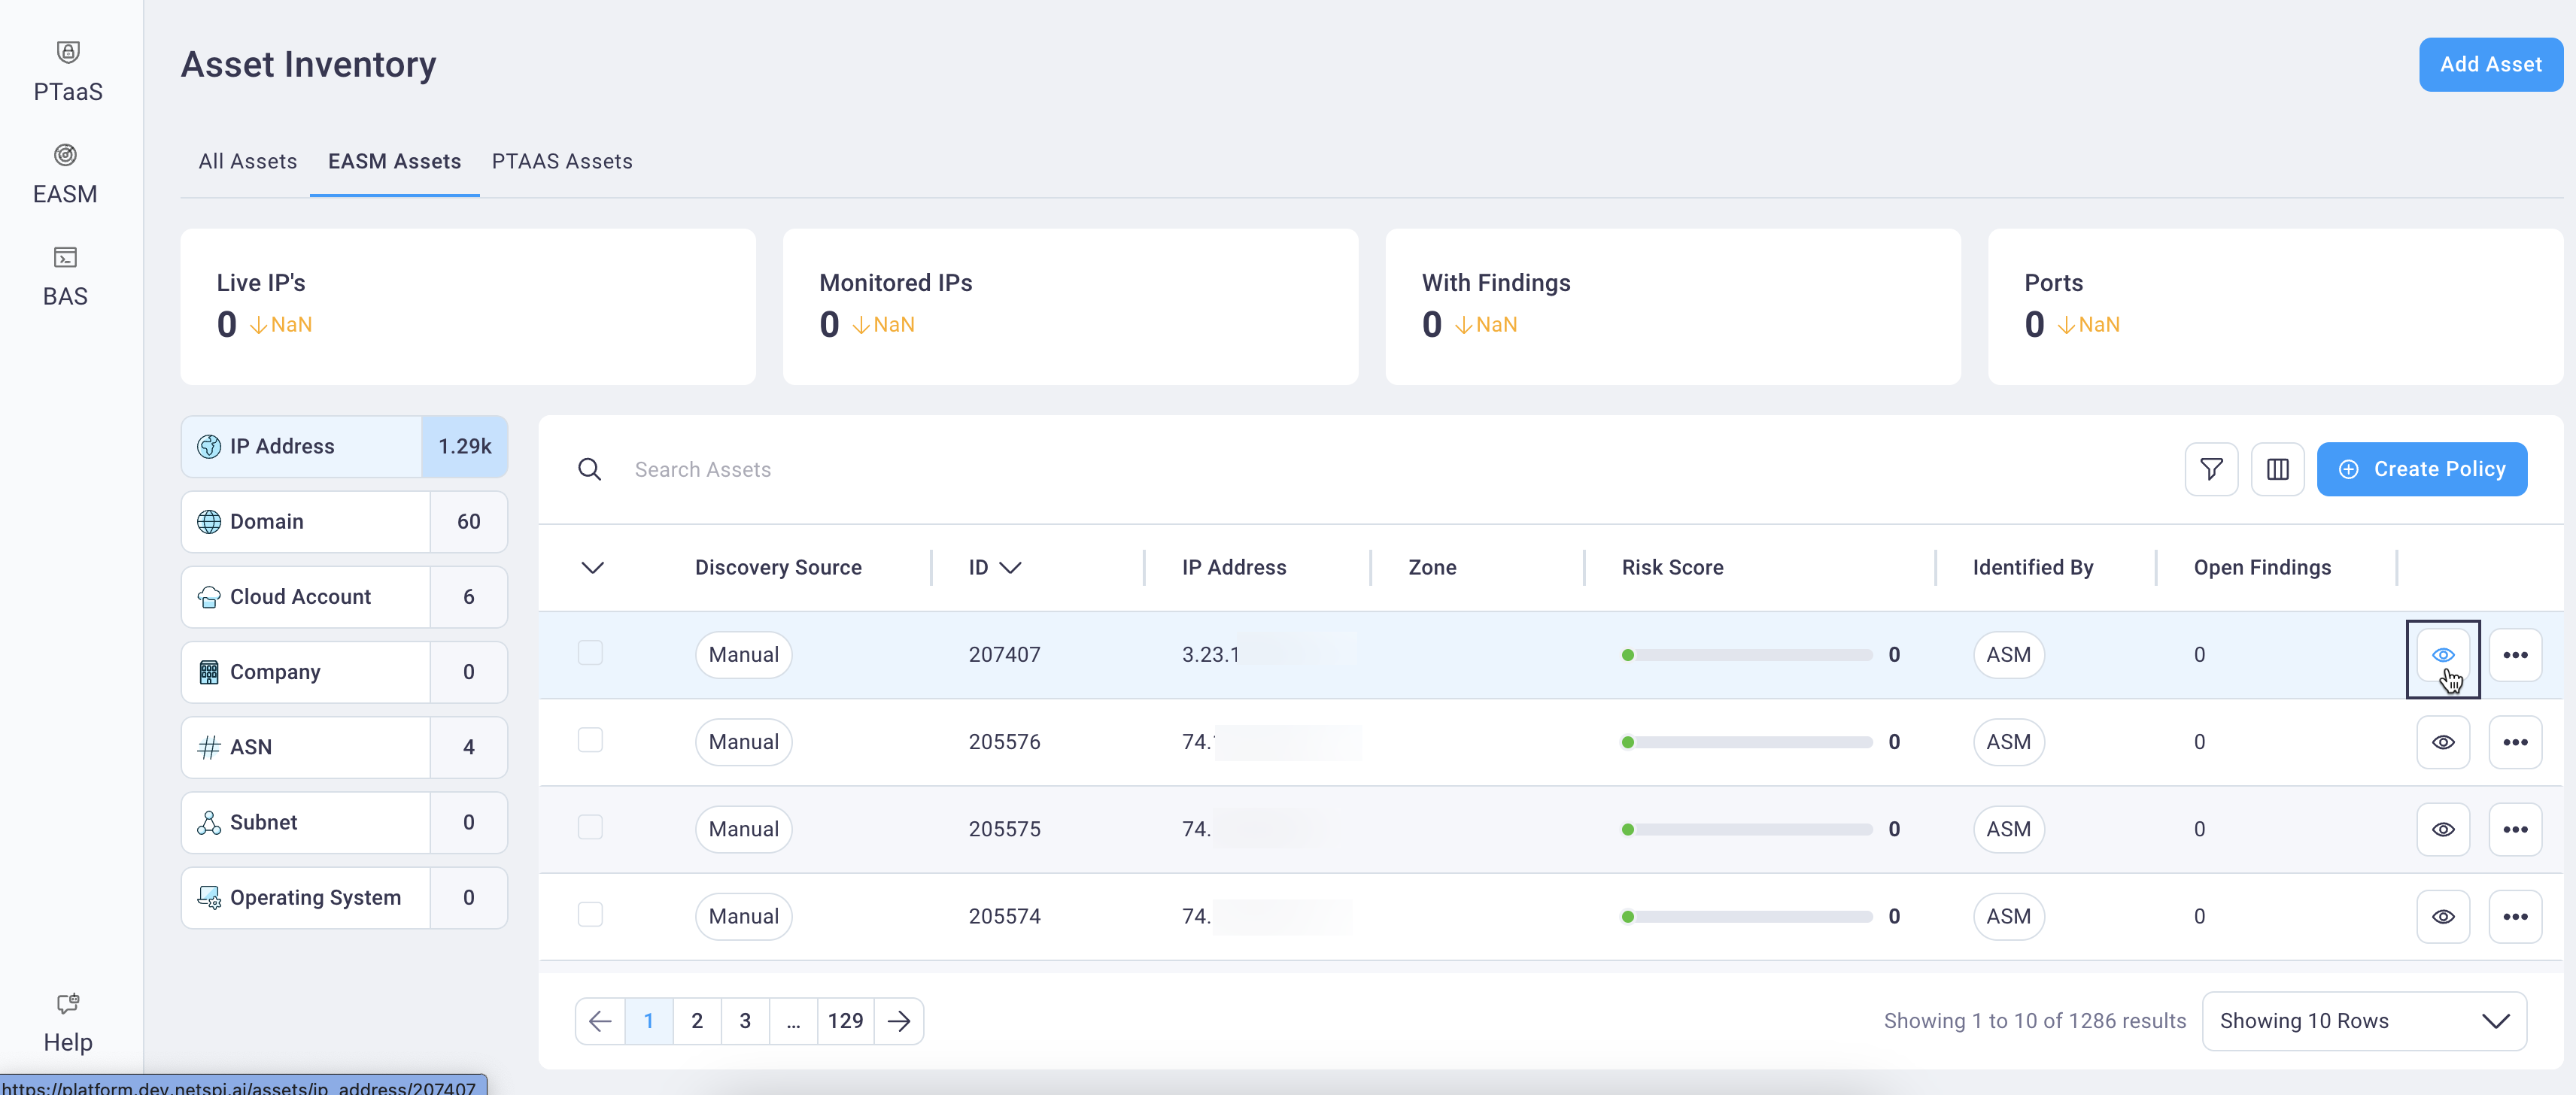Click the Help icon at bottom left
The image size is (2576, 1095).
(x=67, y=1004)
